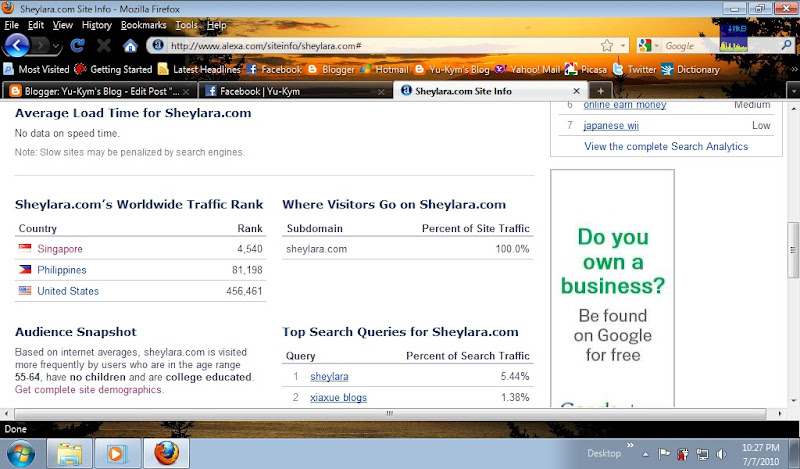Image resolution: width=800 pixels, height=469 pixels.
Task: Go to the home page icon
Action: (130, 46)
